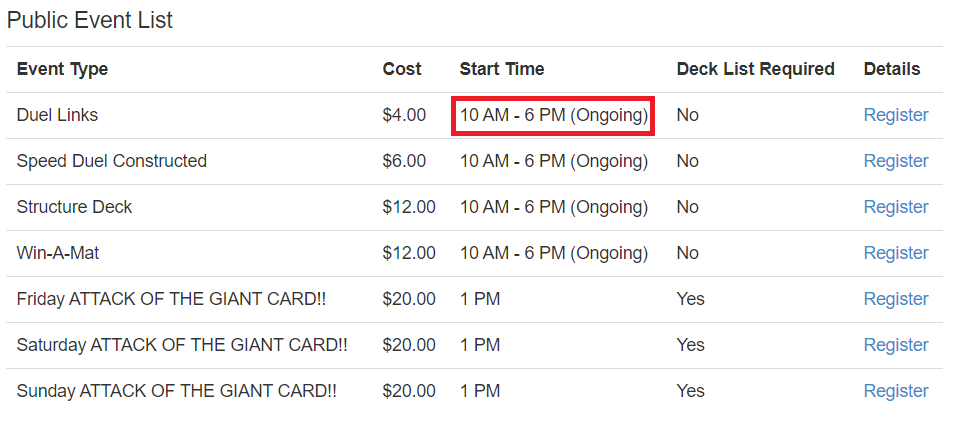Image resolution: width=962 pixels, height=425 pixels.
Task: Click the Event Type column header
Action: (x=62, y=69)
